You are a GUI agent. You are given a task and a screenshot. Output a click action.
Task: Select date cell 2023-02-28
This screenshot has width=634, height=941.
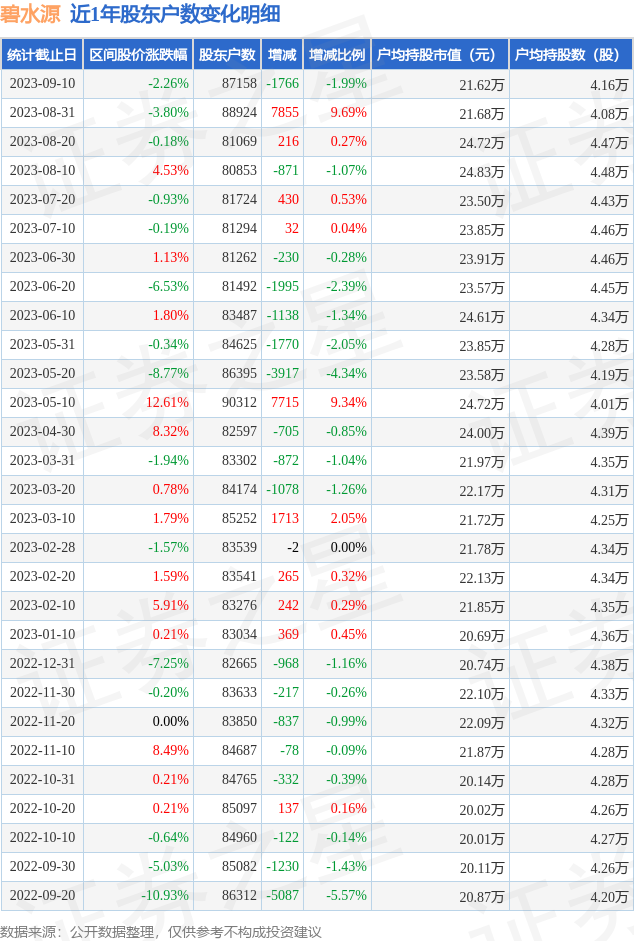click(43, 547)
